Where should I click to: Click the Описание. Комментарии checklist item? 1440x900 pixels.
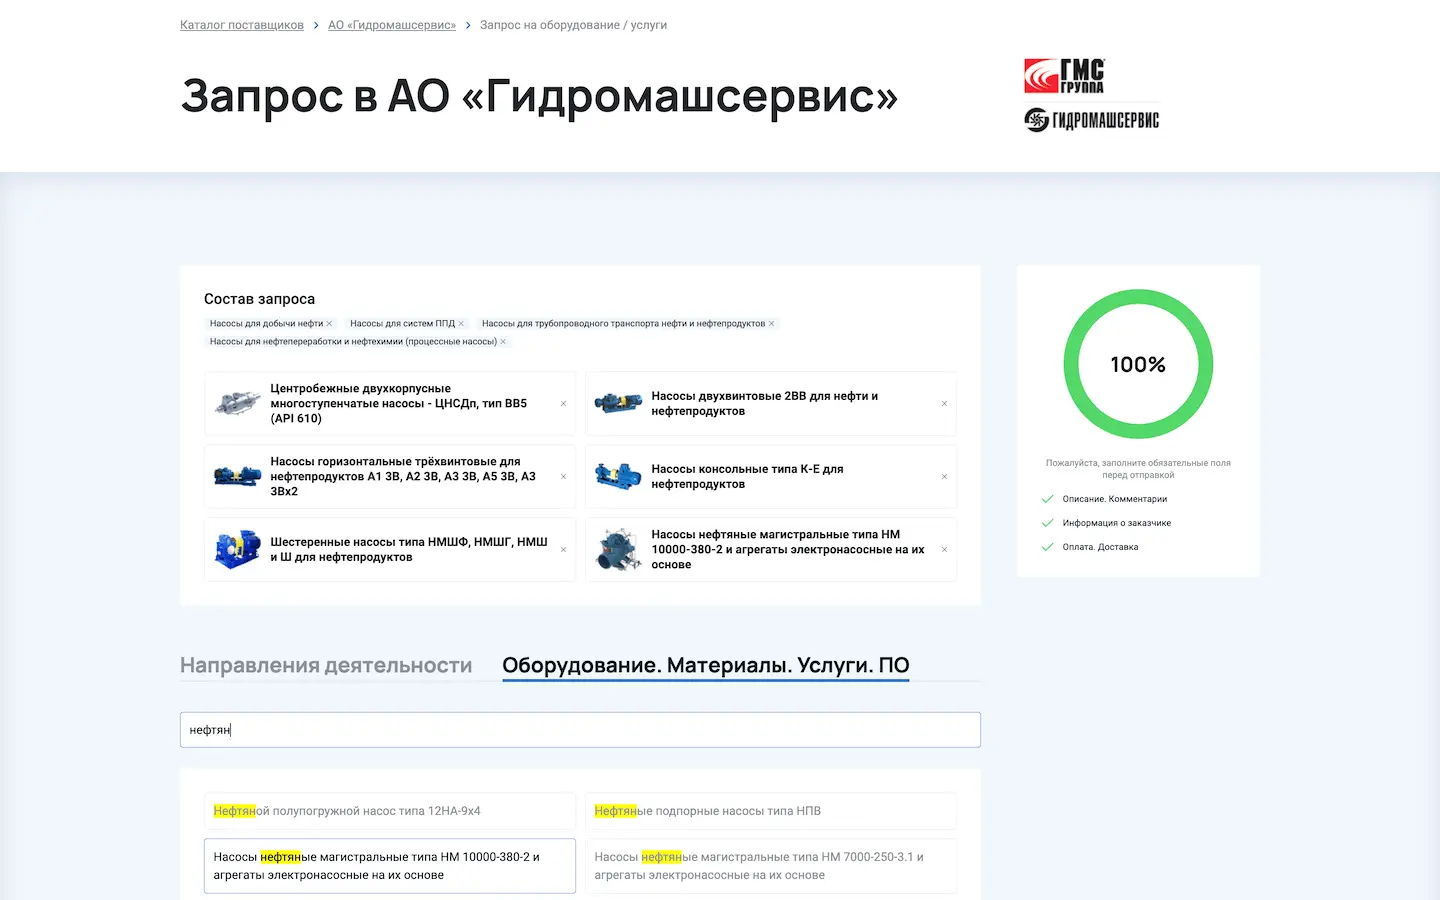click(1115, 499)
